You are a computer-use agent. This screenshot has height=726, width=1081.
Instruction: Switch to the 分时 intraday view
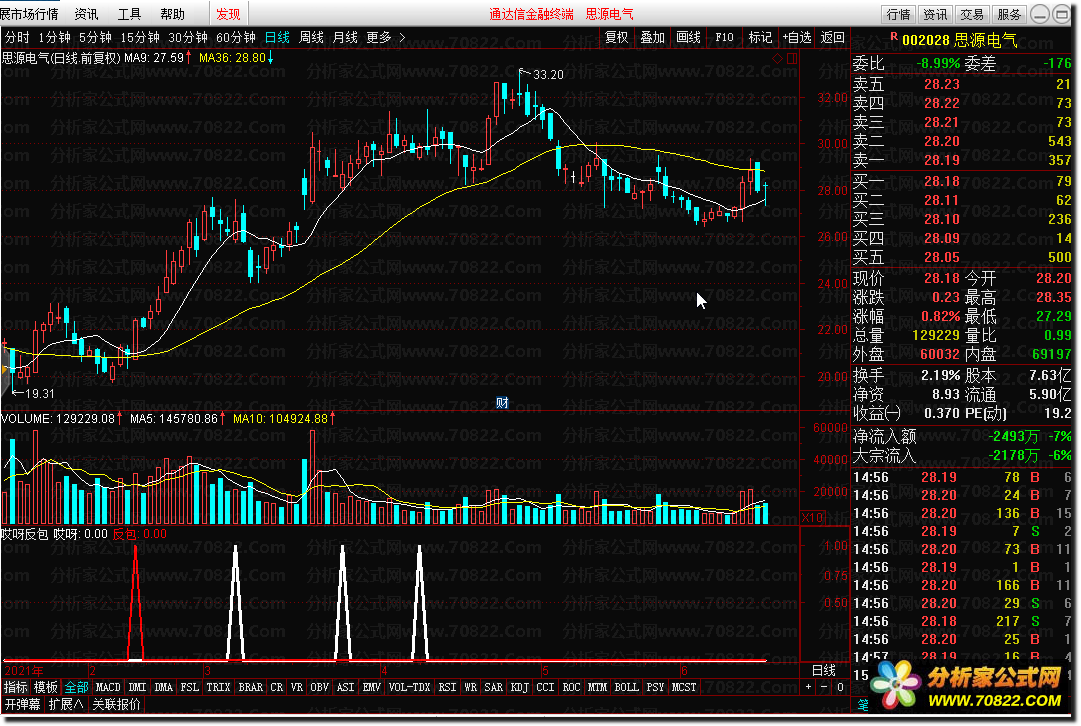tap(17, 37)
